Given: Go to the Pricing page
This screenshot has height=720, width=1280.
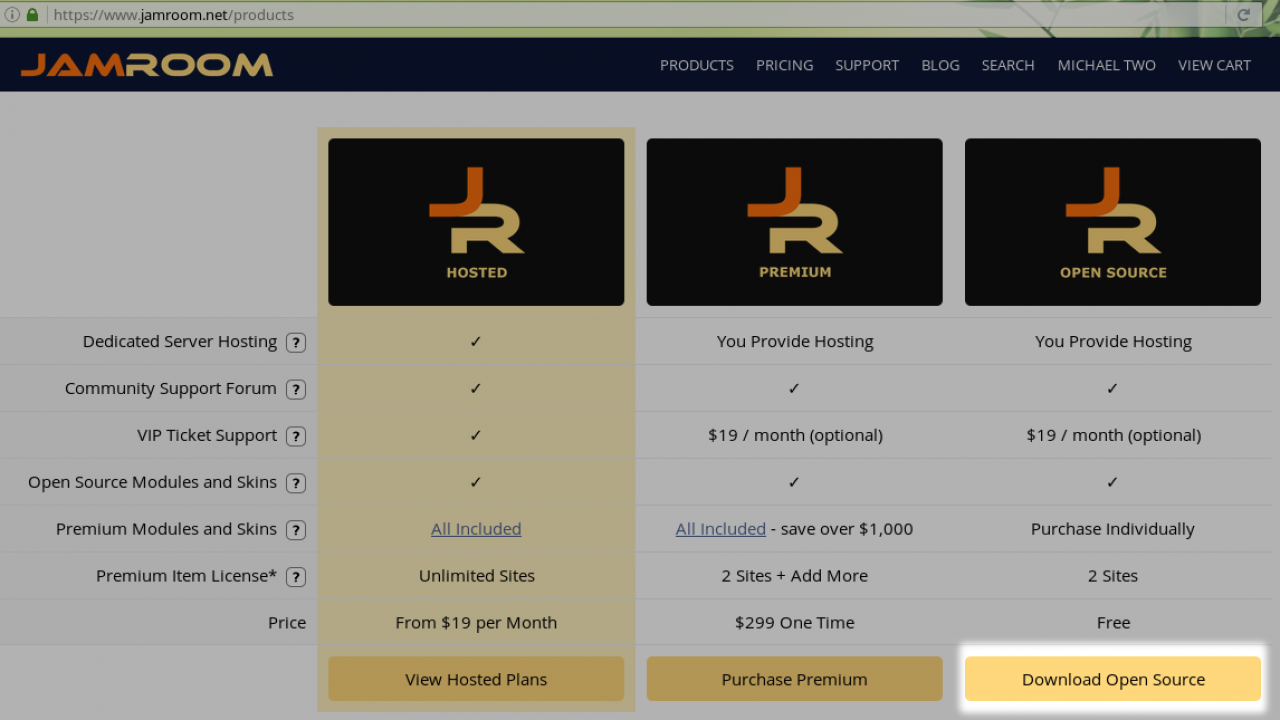Looking at the screenshot, I should tap(784, 65).
